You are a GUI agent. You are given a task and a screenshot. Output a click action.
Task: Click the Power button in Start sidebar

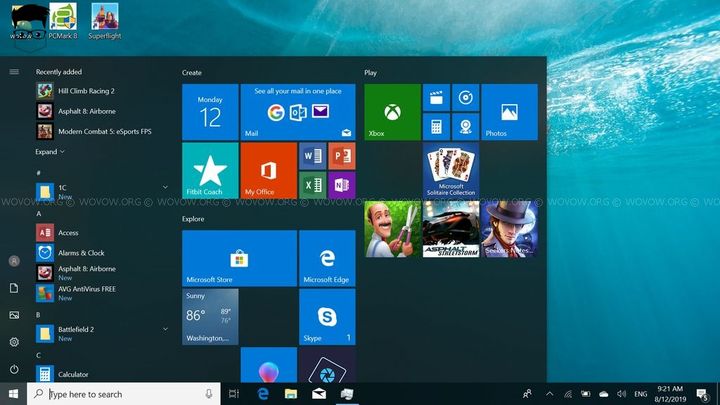point(14,369)
